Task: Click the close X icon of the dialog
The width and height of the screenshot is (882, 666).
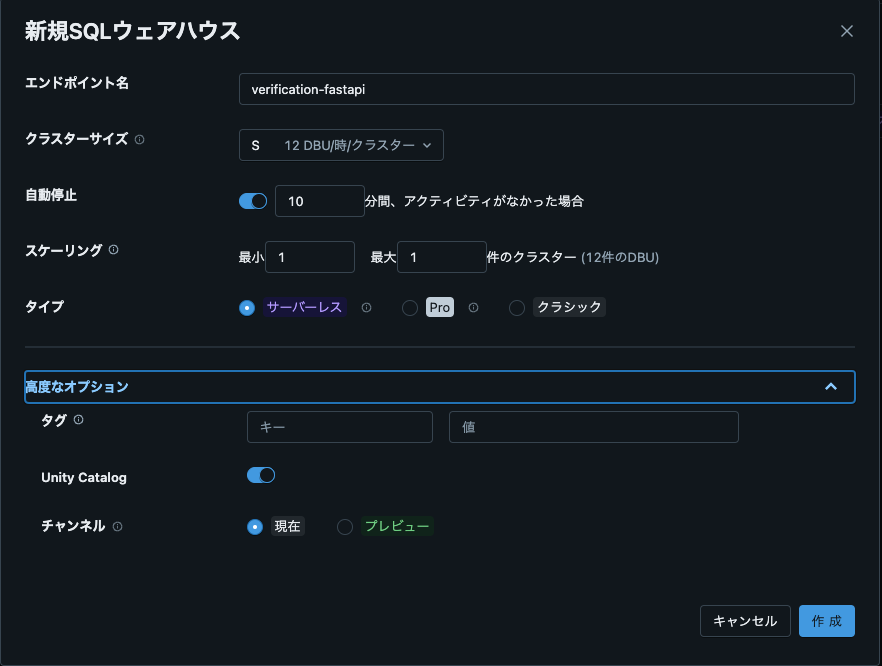Action: 847,31
